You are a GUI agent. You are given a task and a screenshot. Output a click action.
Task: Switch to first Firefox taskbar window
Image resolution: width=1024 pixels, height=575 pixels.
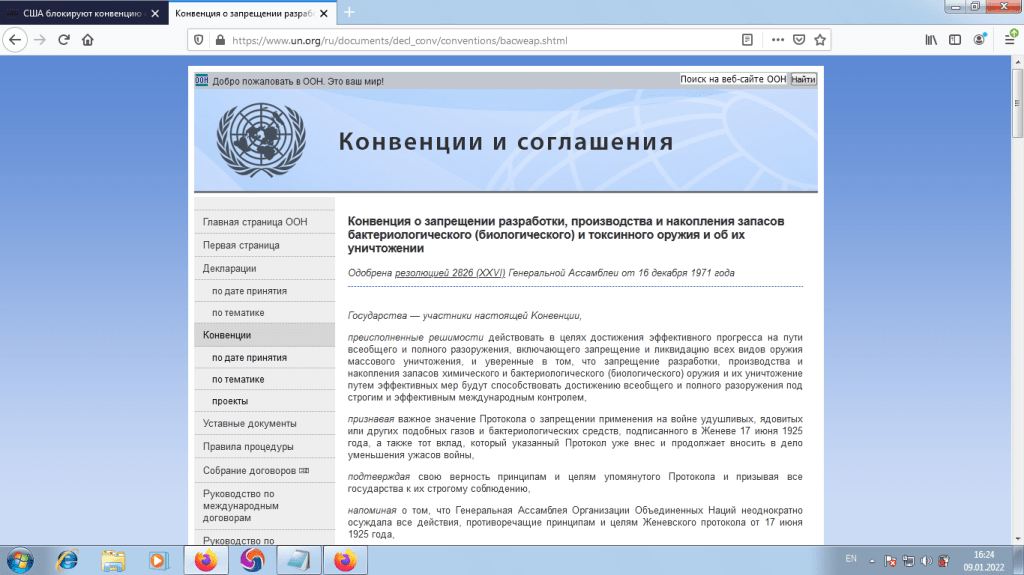tap(206, 561)
